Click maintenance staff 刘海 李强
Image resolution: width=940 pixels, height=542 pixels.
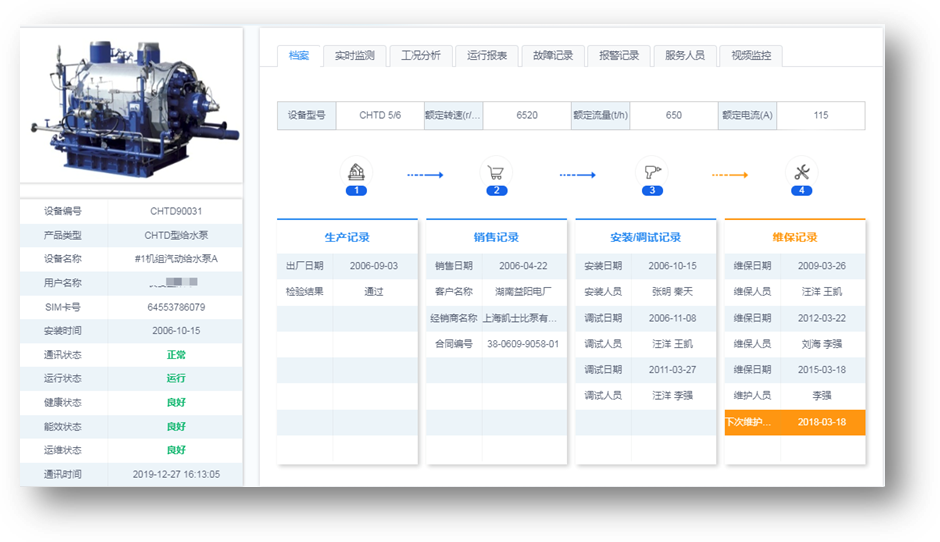[x=821, y=344]
